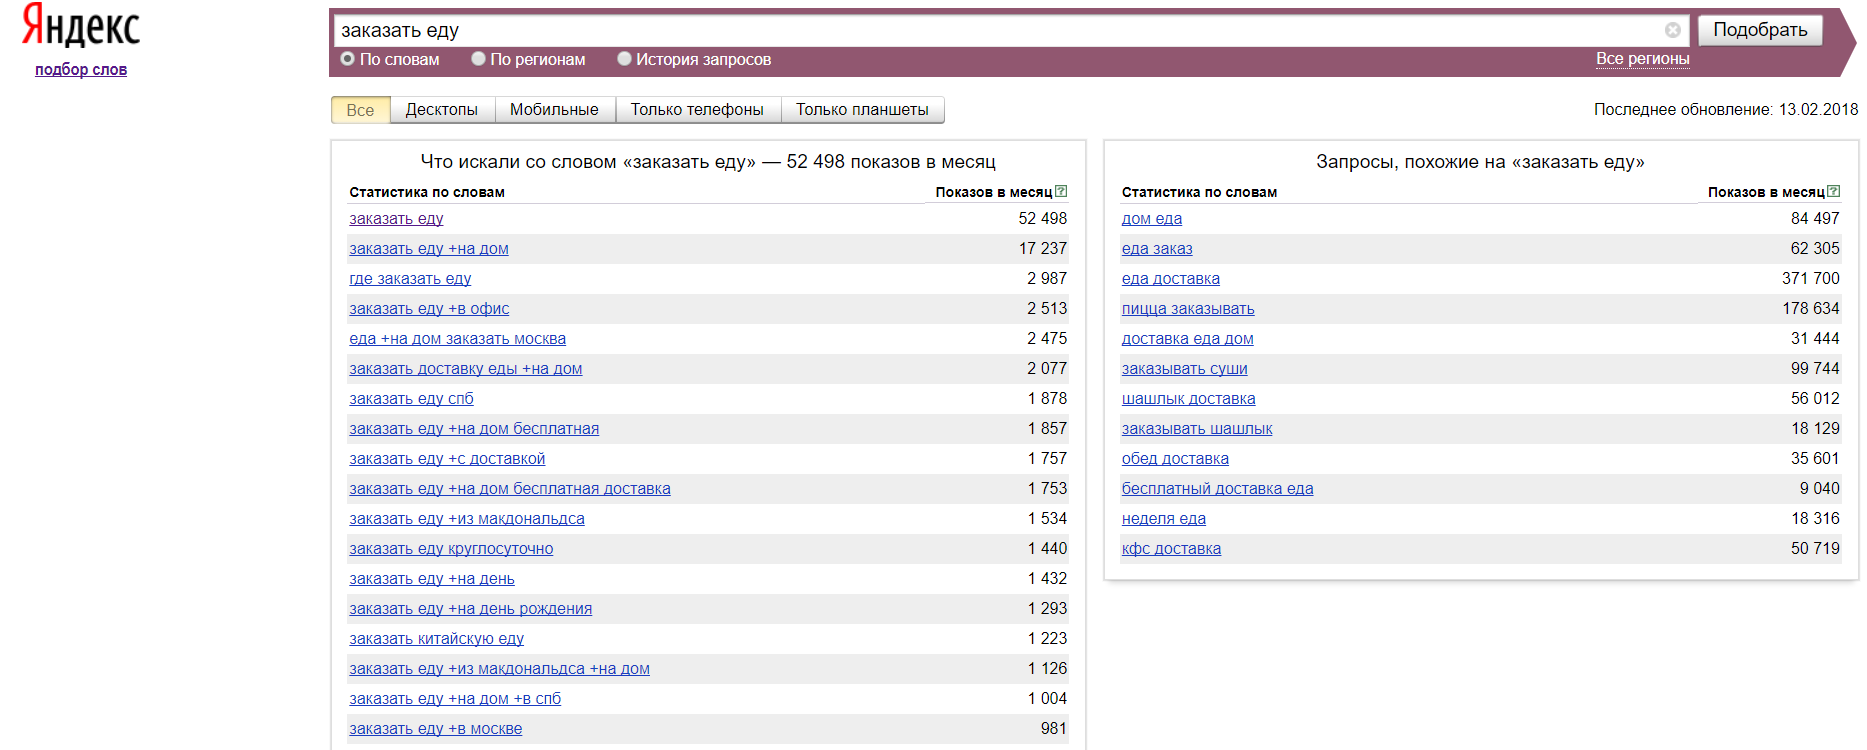Click the 'Запросы, похожие на «заказать еду»' heading
This screenshot has width=1867, height=750.
[x=1480, y=162]
